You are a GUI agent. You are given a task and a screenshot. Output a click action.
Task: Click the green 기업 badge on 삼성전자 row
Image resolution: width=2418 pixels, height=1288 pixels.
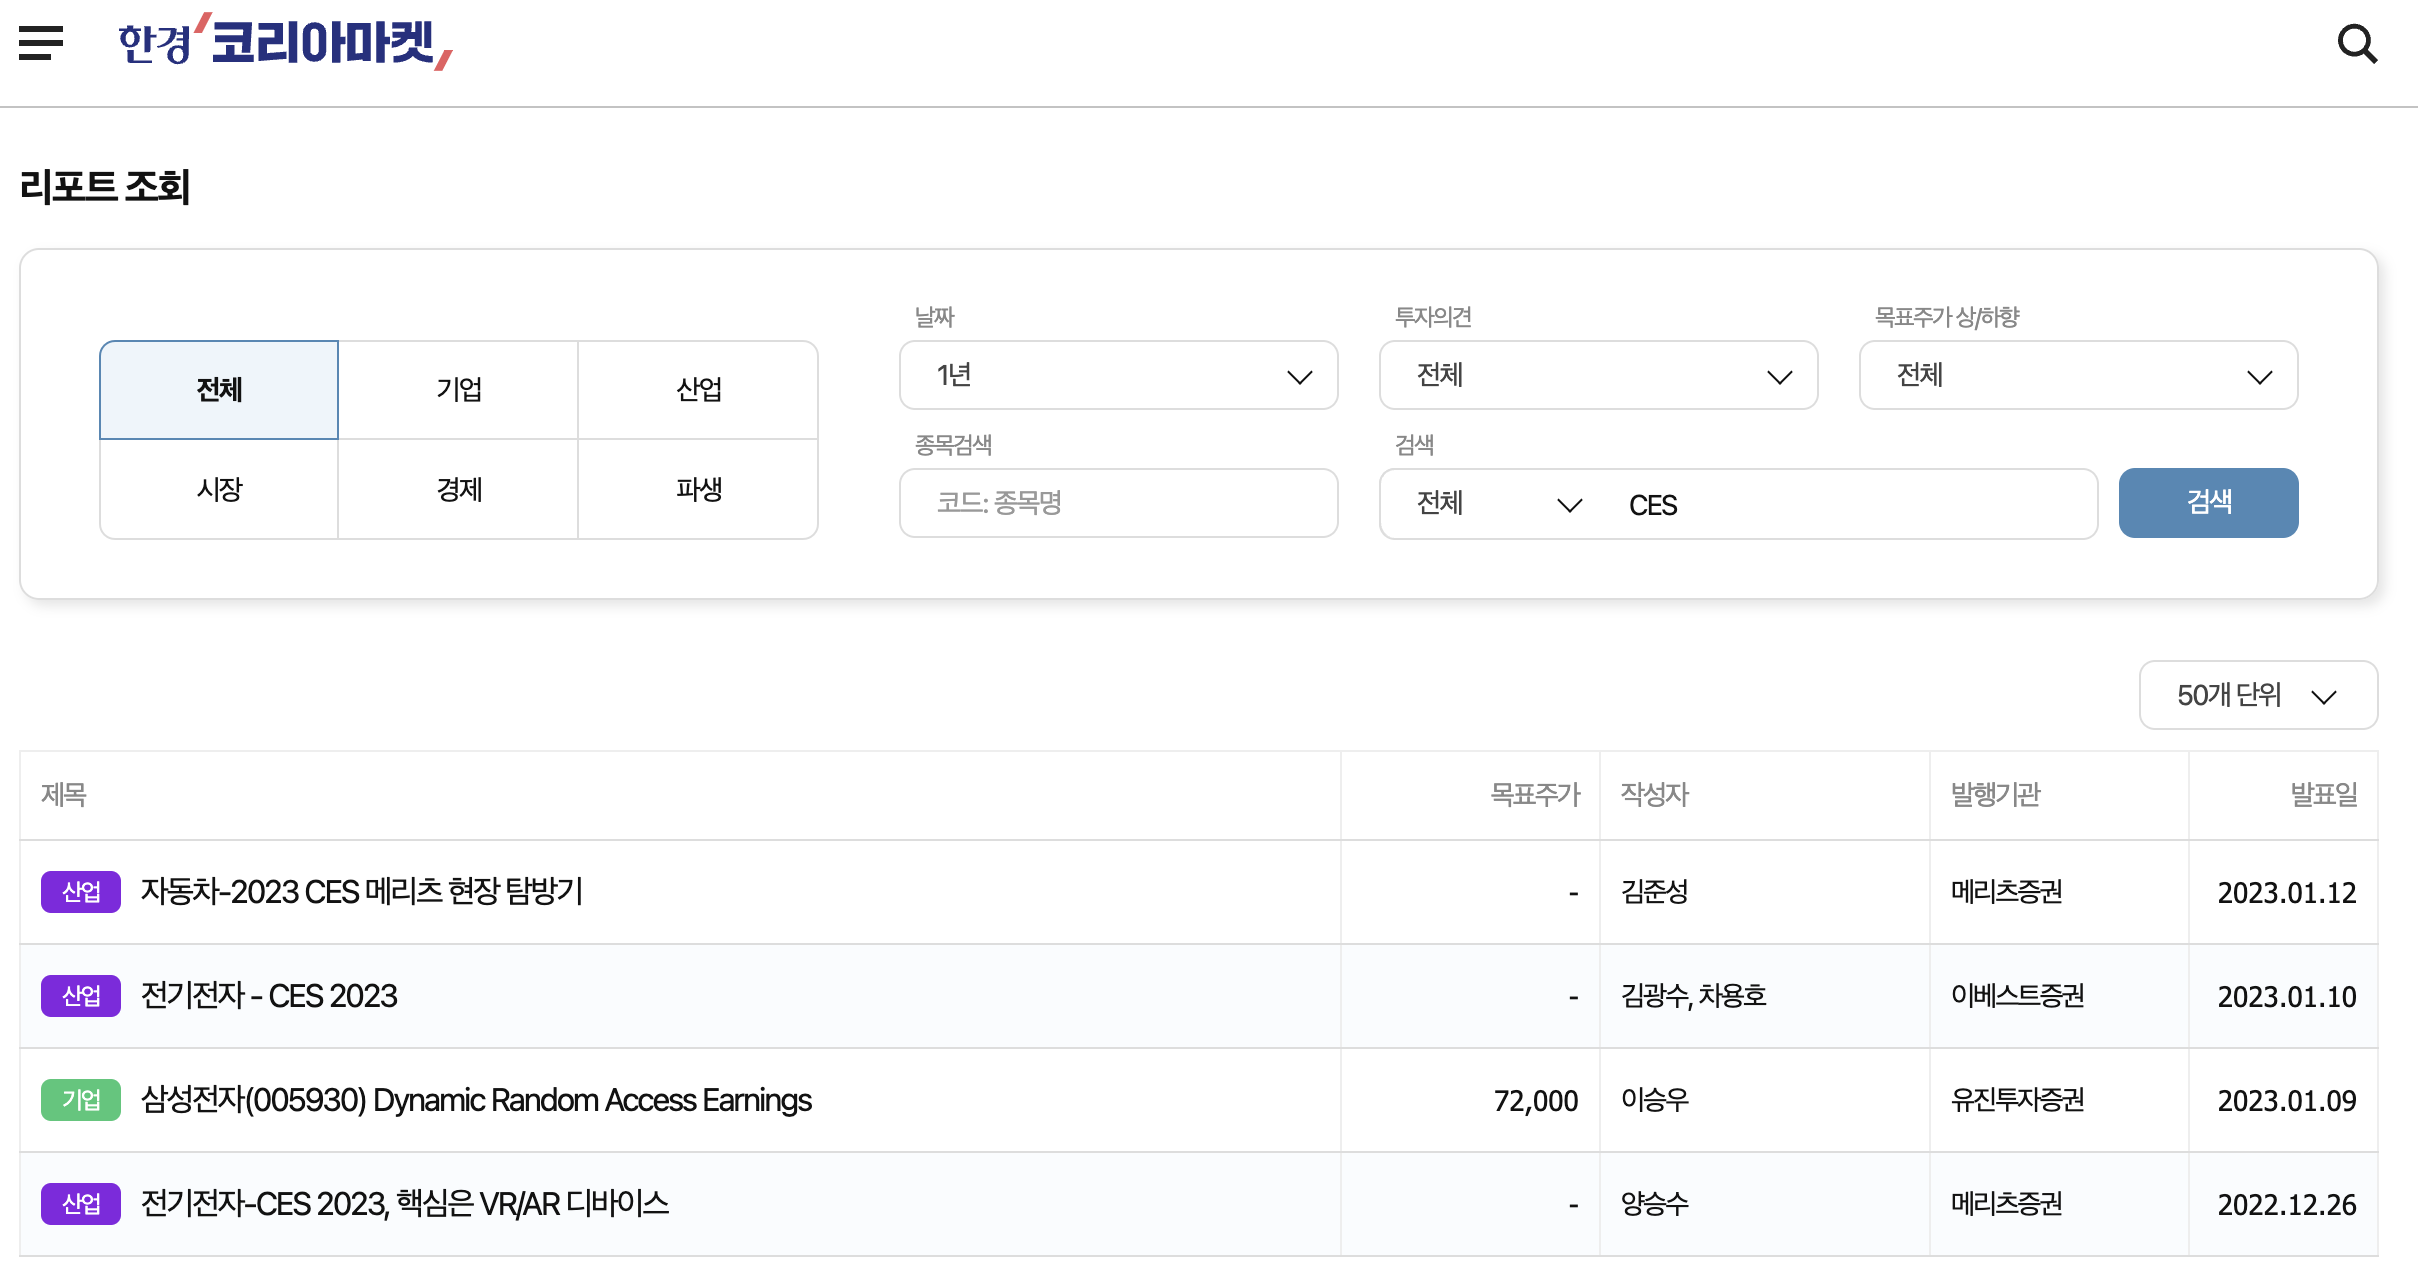tap(81, 1100)
